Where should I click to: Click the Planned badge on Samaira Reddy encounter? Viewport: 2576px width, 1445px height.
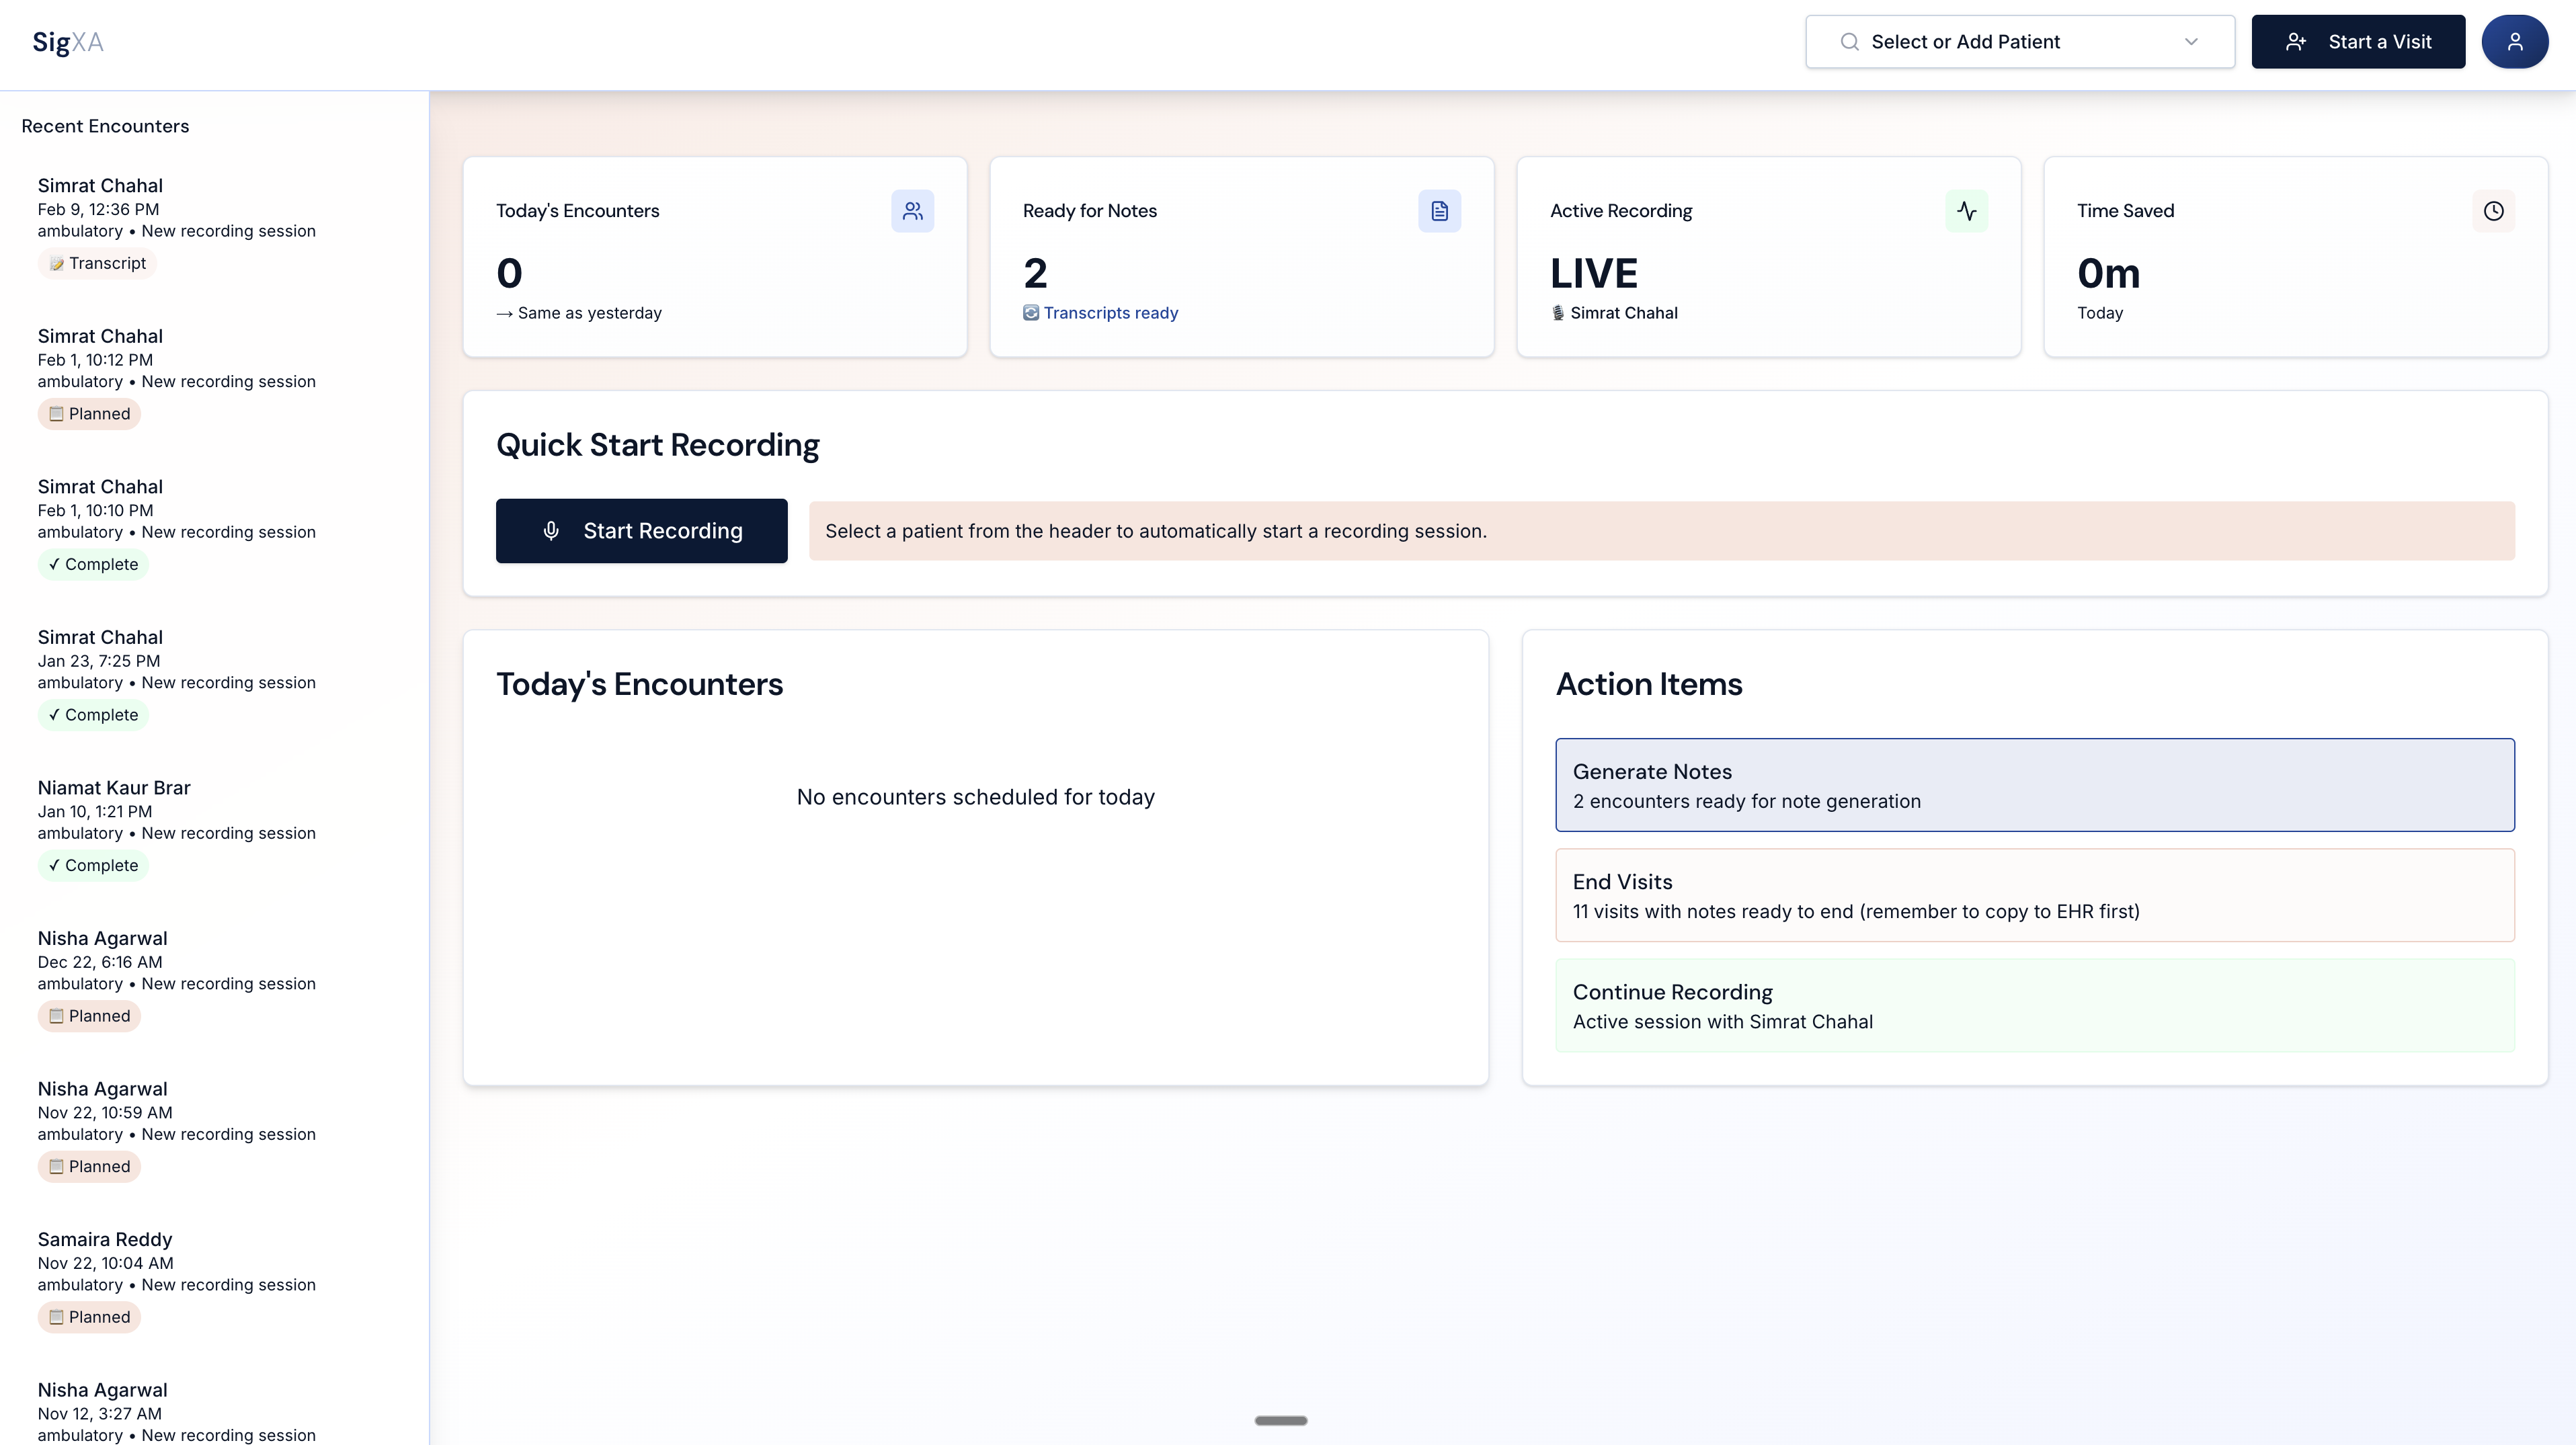[89, 1317]
